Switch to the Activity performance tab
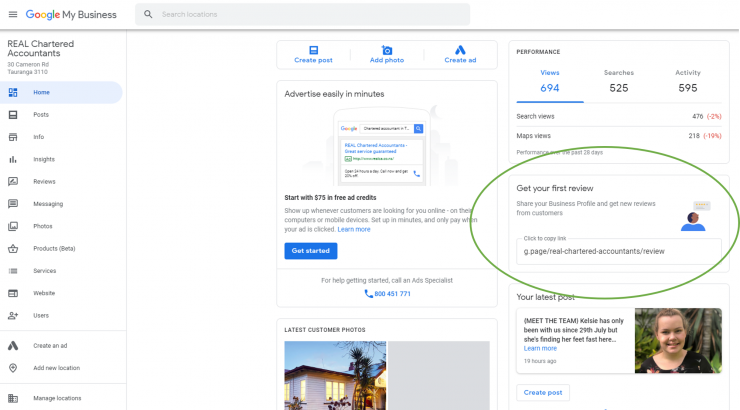The width and height of the screenshot is (740, 410). pyautogui.click(x=688, y=81)
